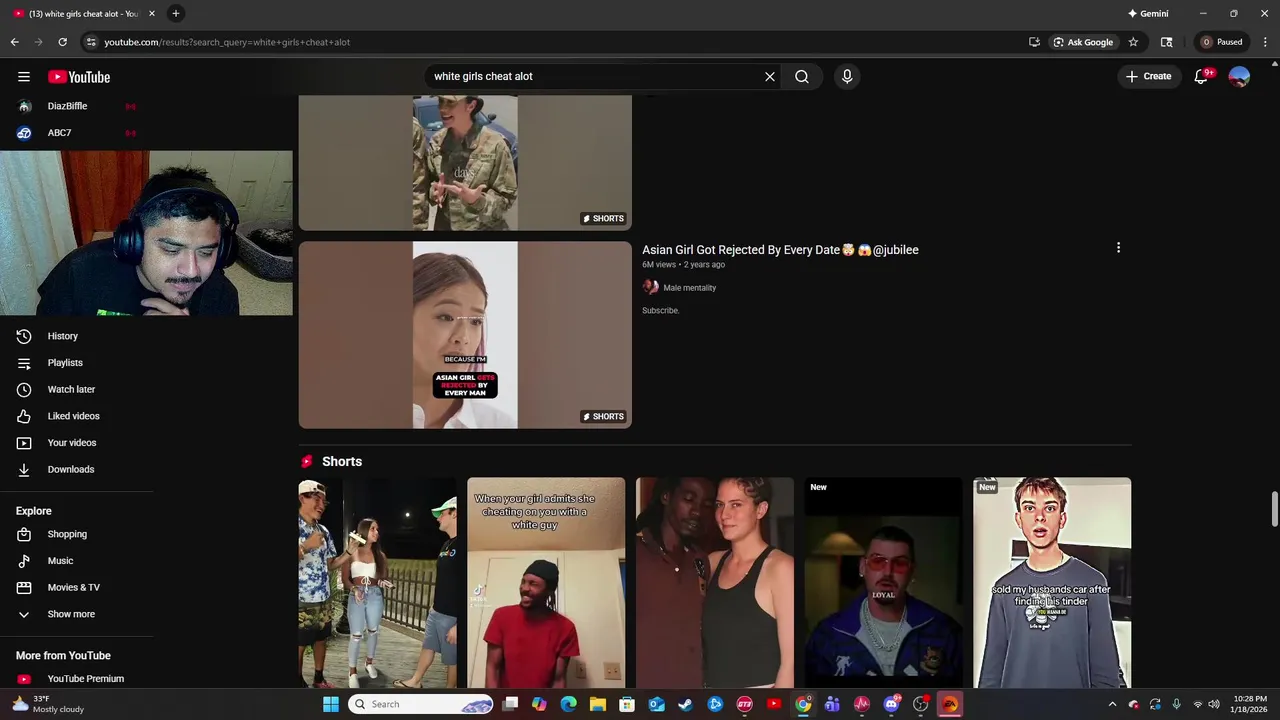Open short 'When your girl admits she cheating'
Viewport: 1280px width, 720px height.
[546, 582]
